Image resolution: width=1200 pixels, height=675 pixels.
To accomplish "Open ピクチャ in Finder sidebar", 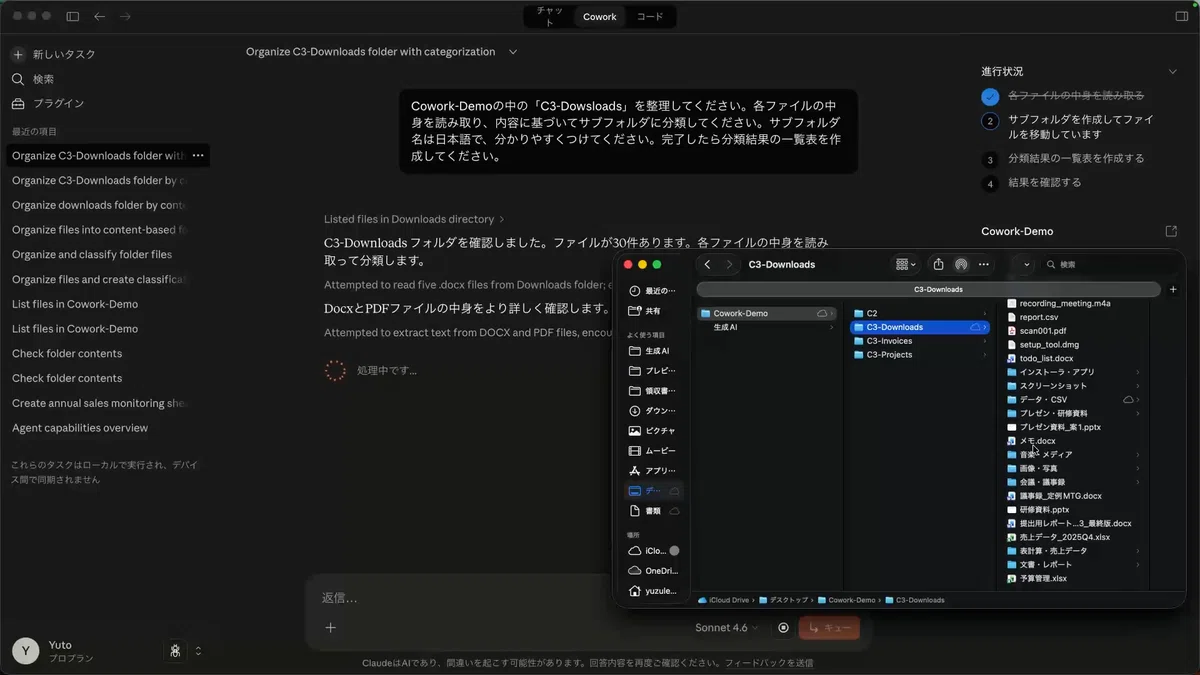I will tap(652, 431).
